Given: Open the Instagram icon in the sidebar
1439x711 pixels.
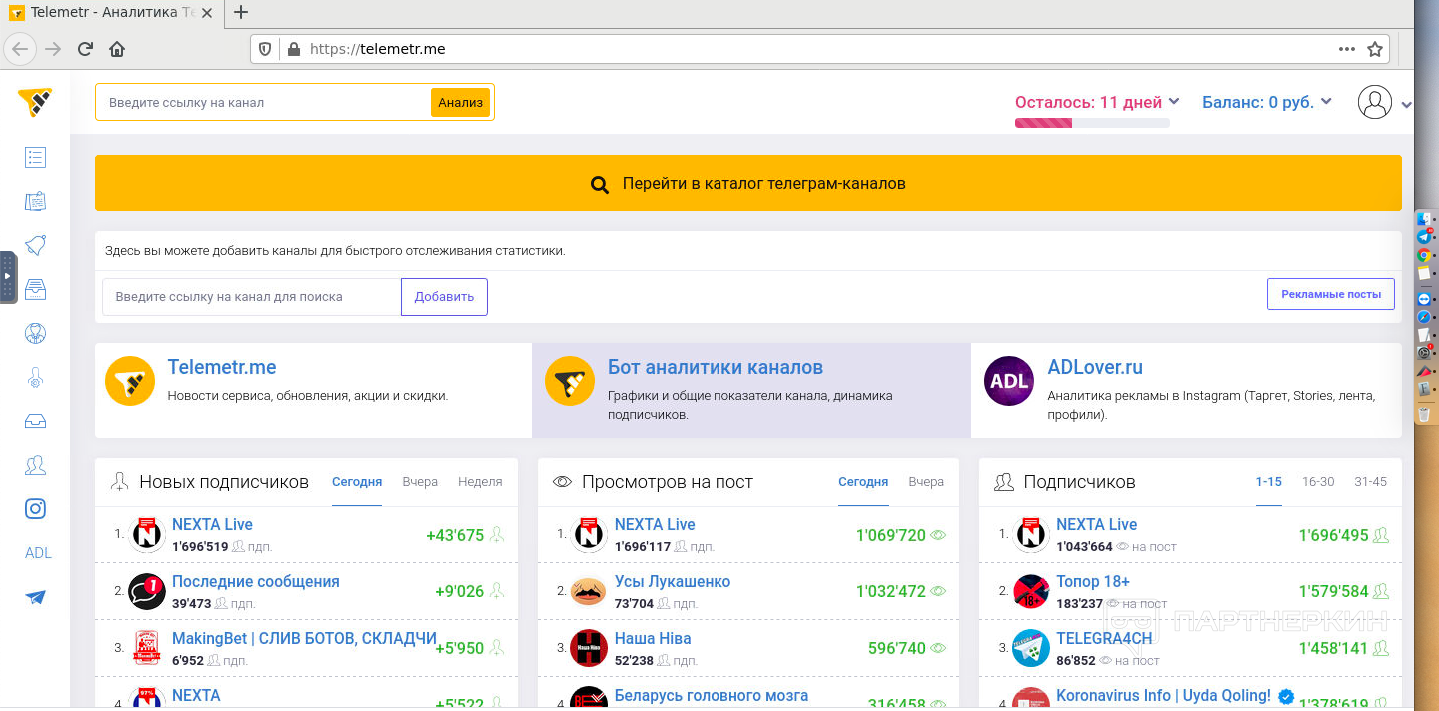Looking at the screenshot, I should tap(35, 509).
